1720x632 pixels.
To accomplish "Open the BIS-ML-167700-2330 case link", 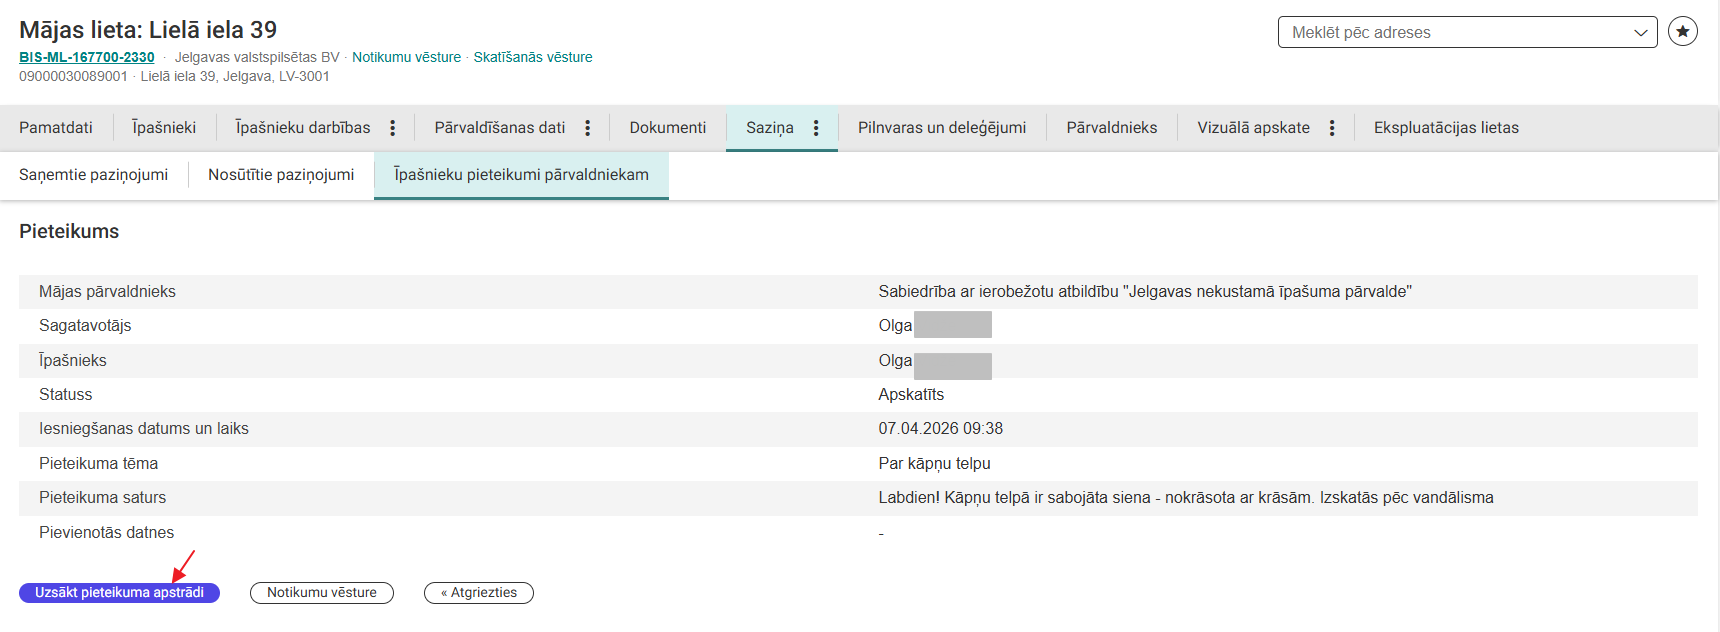I will click(87, 57).
